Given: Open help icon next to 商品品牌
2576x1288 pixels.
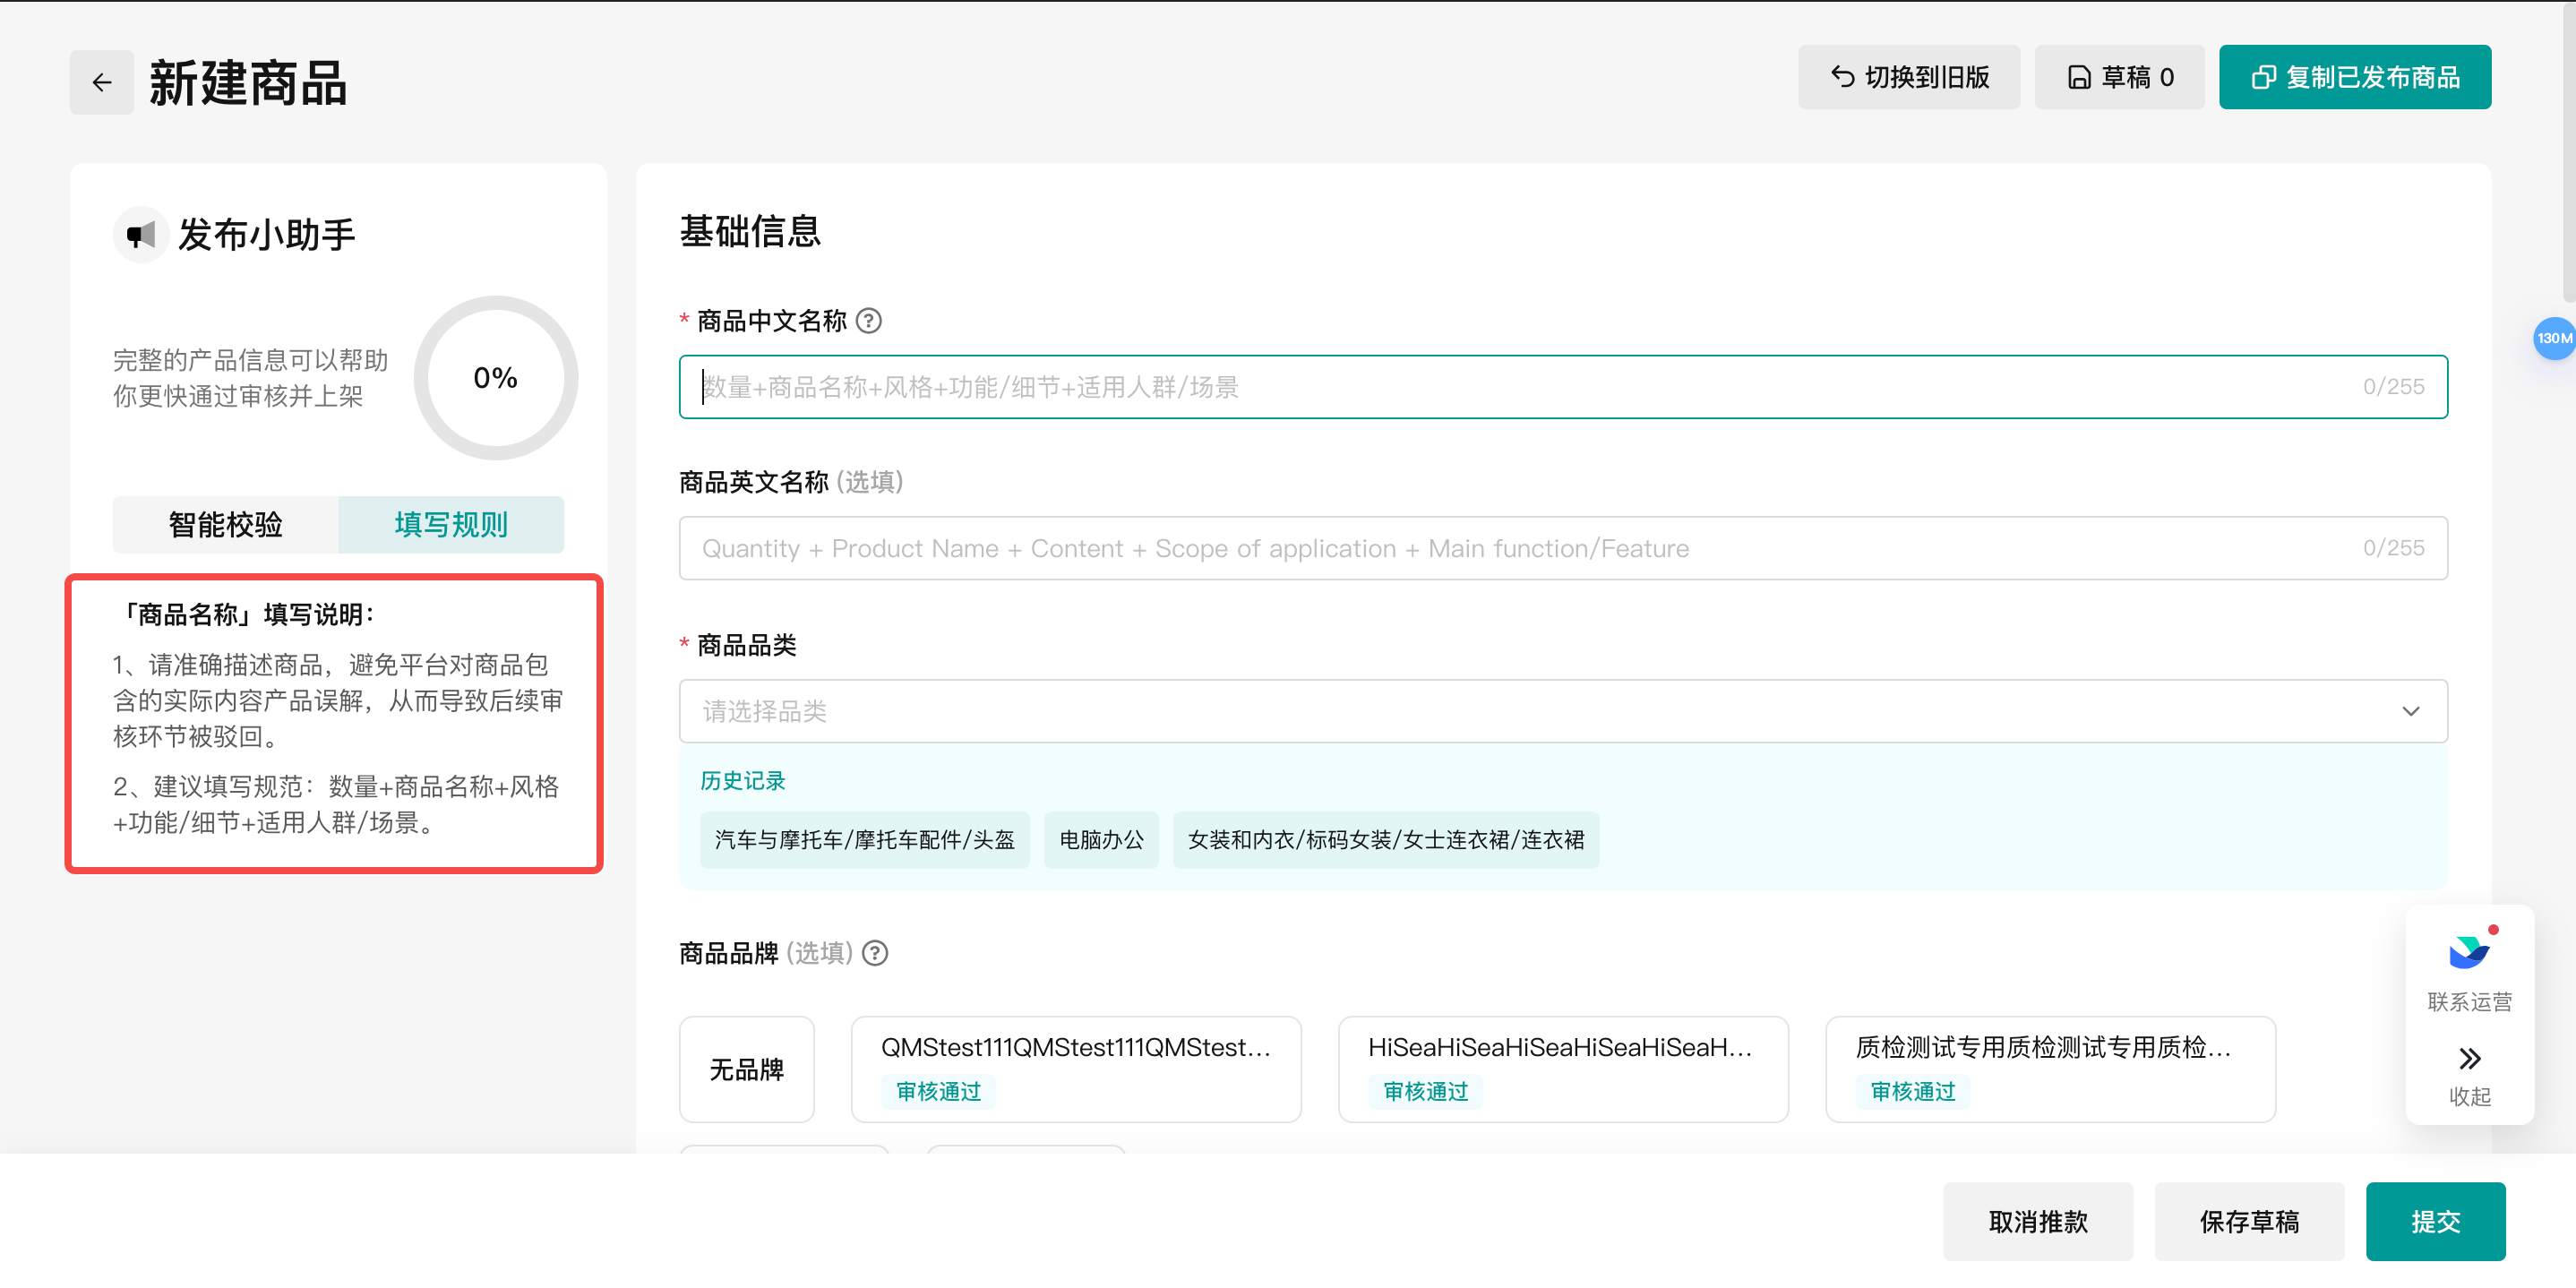Looking at the screenshot, I should (x=875, y=953).
